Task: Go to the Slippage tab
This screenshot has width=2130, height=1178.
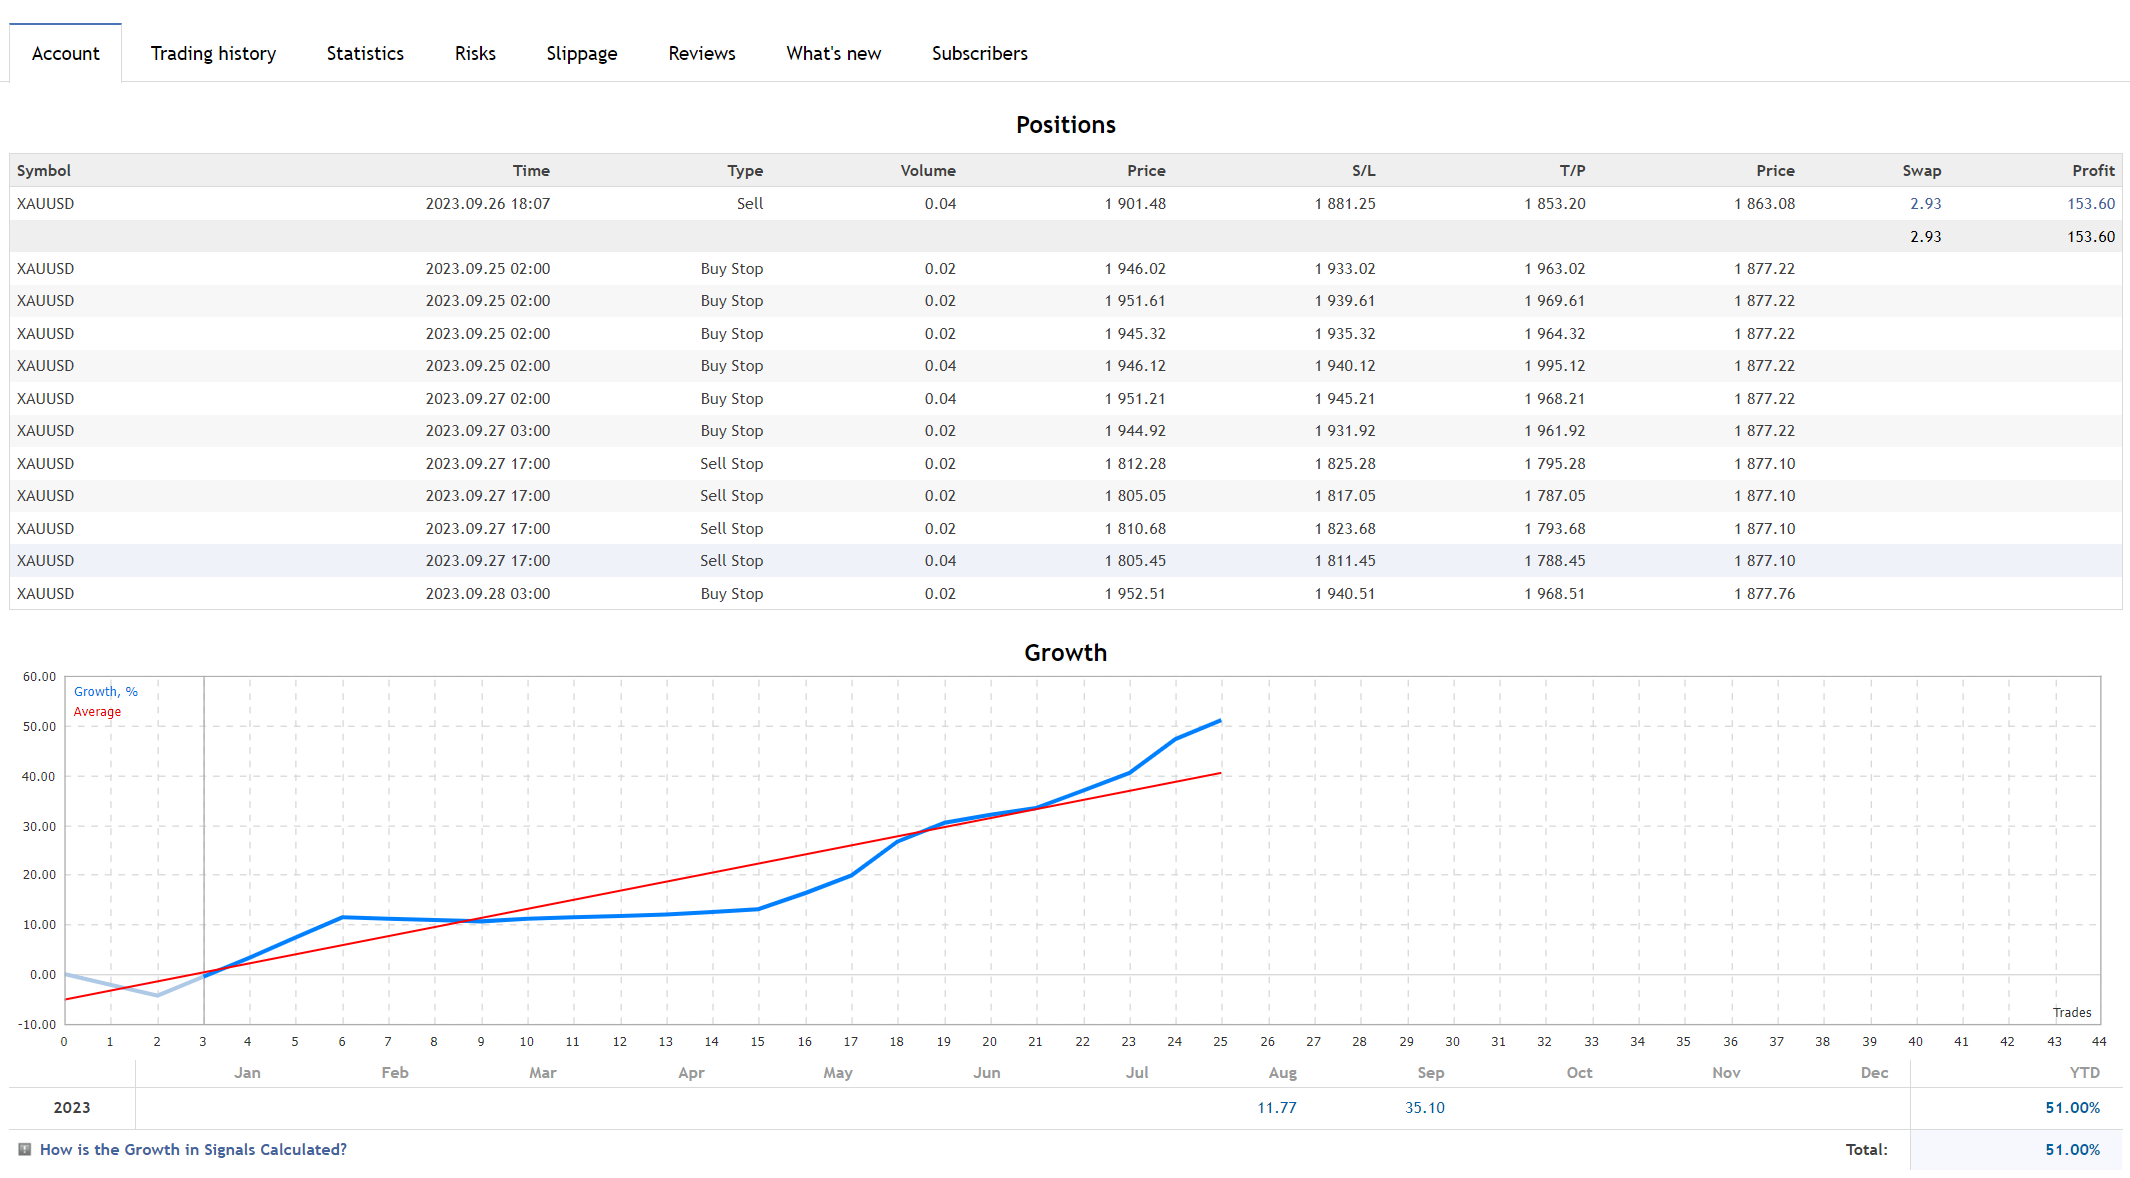Action: tap(581, 54)
